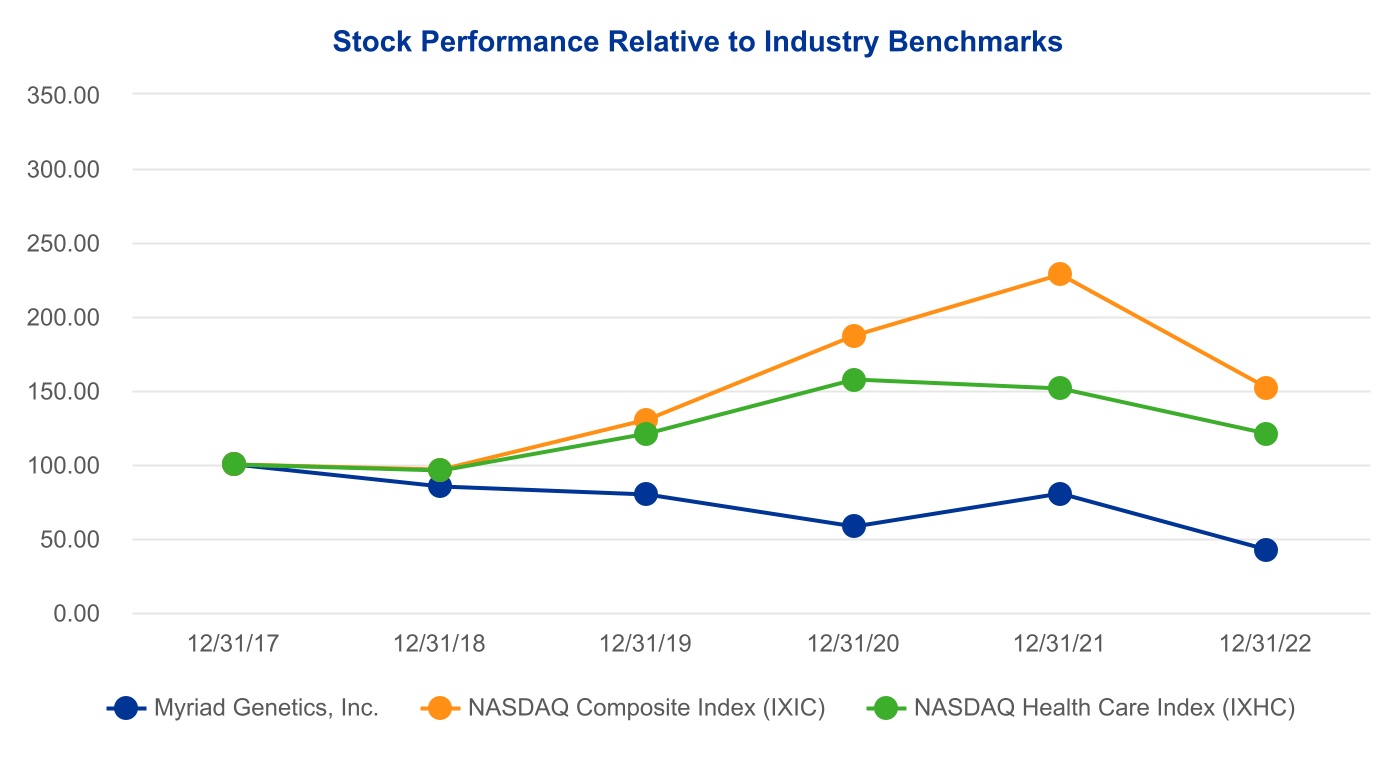Select the 12/31/19 x-axis label
1400x760 pixels.
click(x=645, y=644)
